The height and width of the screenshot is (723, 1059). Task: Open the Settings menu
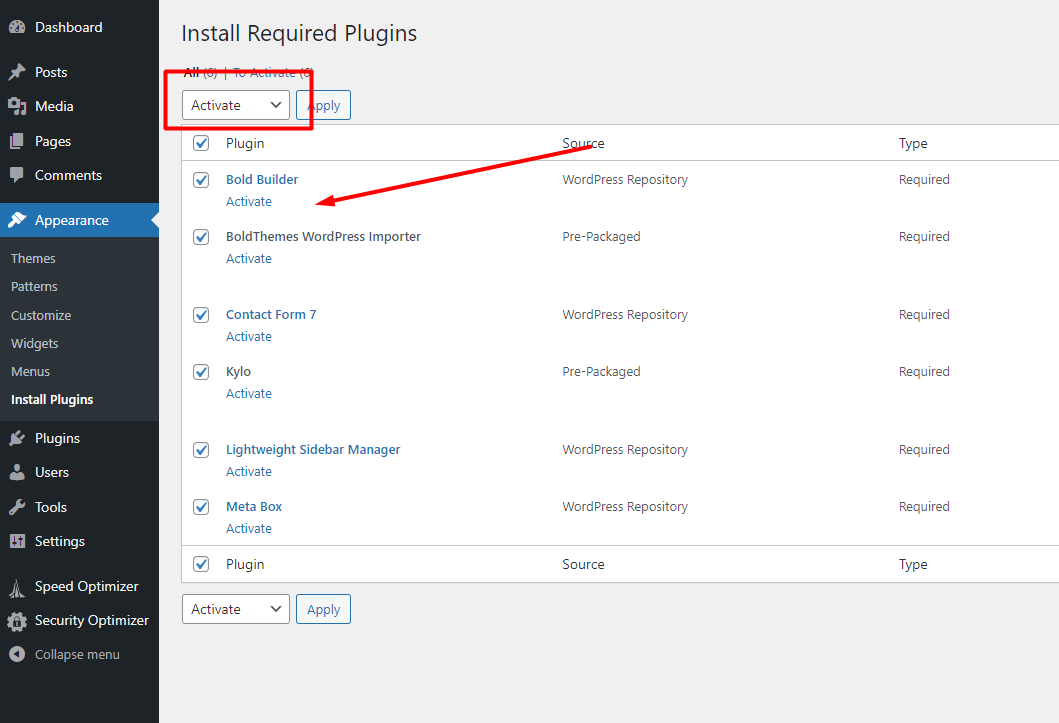pyautogui.click(x=60, y=541)
